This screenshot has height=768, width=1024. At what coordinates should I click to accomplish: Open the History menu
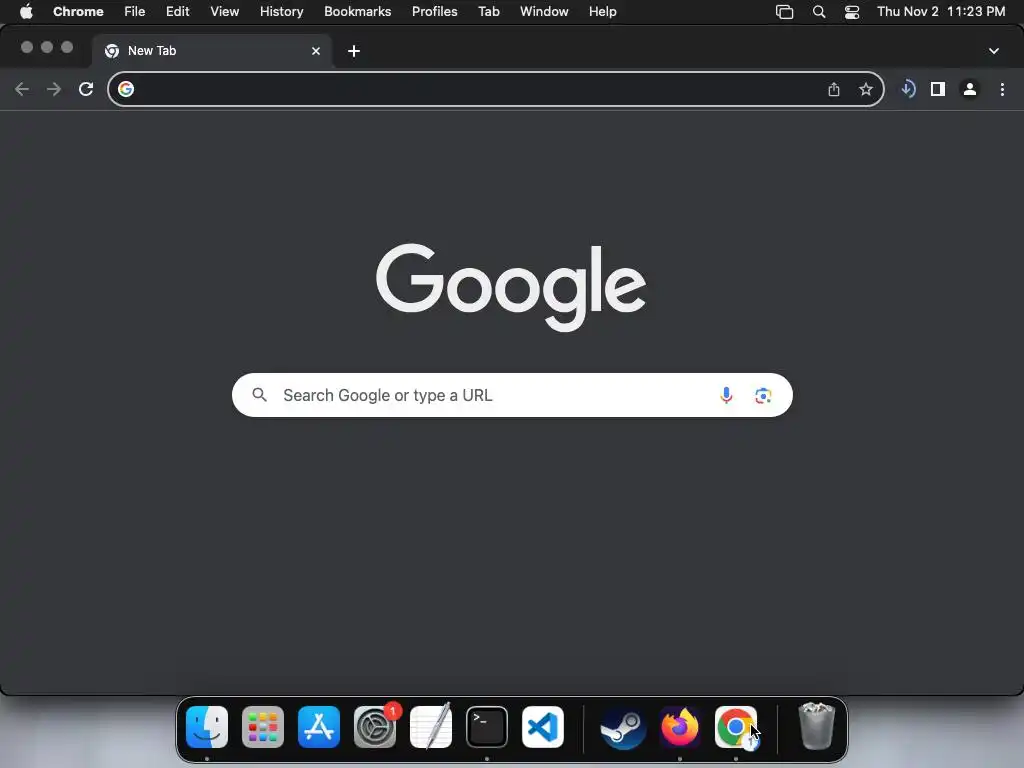tap(281, 12)
